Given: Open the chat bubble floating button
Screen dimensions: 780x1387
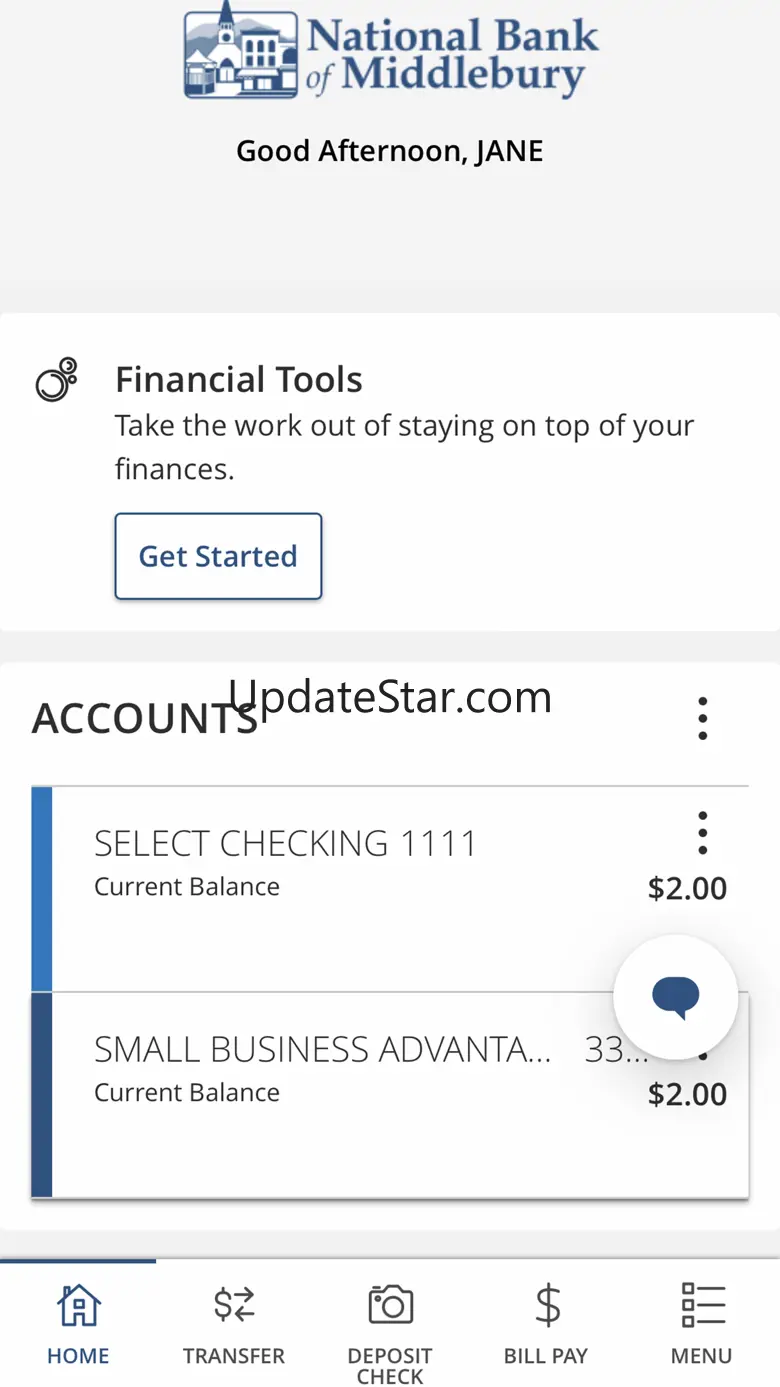Looking at the screenshot, I should (x=676, y=997).
